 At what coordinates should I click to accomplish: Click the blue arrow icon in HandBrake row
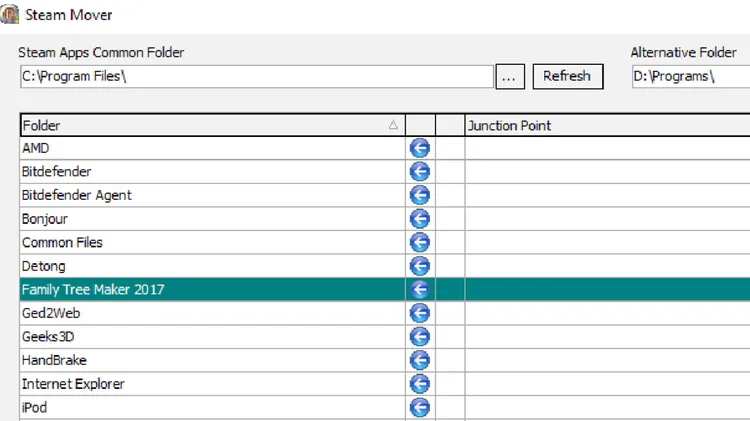click(x=419, y=360)
